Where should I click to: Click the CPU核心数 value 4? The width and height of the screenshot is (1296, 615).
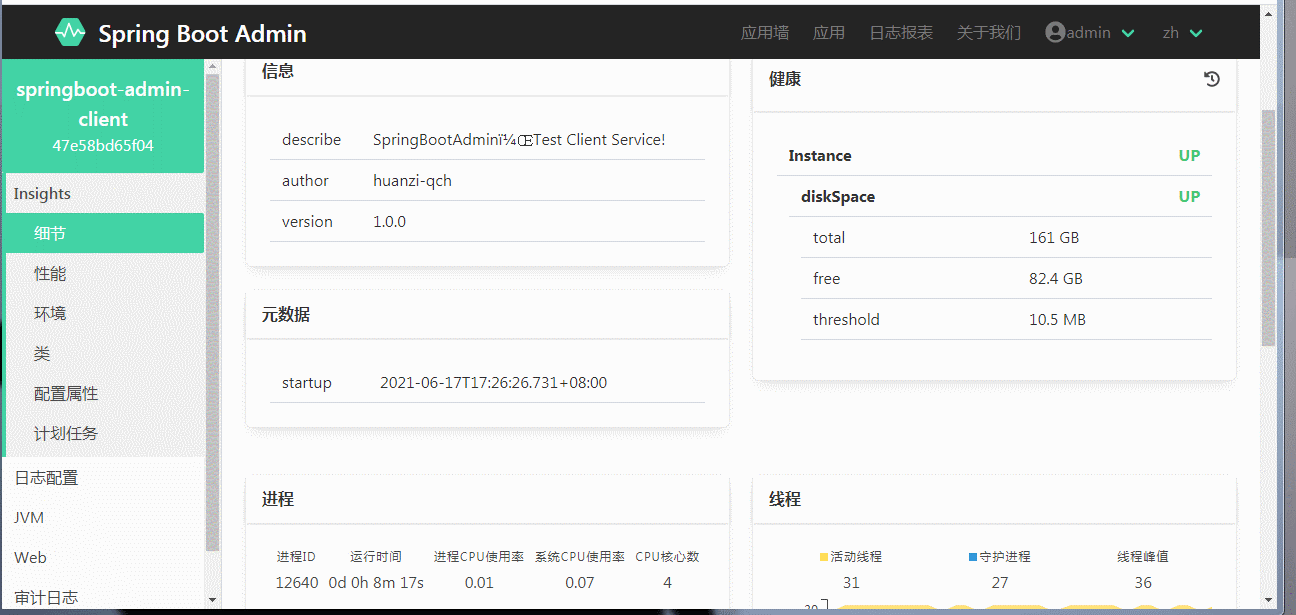(x=667, y=582)
